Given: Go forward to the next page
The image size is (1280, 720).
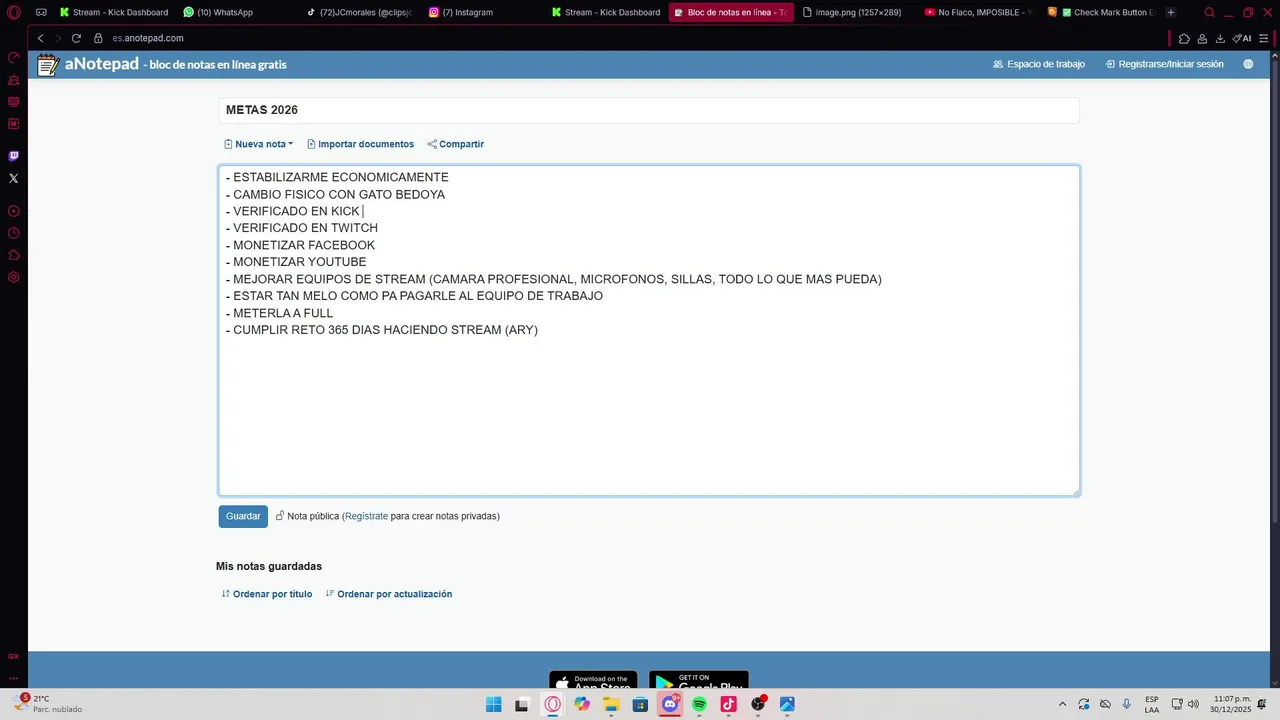Looking at the screenshot, I should (57, 38).
